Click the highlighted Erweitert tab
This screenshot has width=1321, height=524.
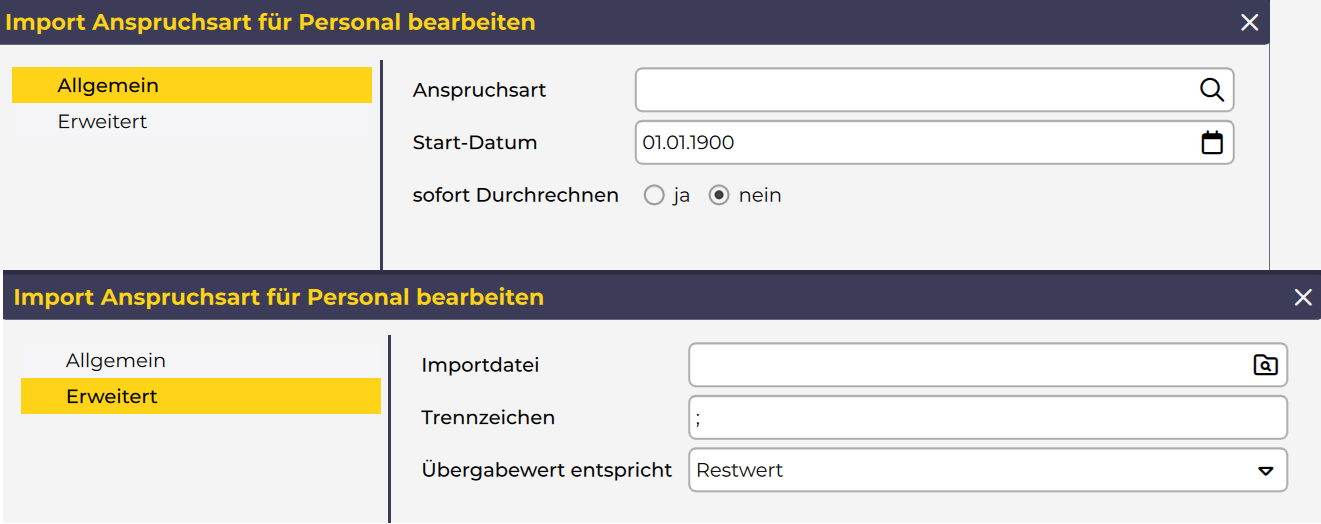[x=112, y=397]
